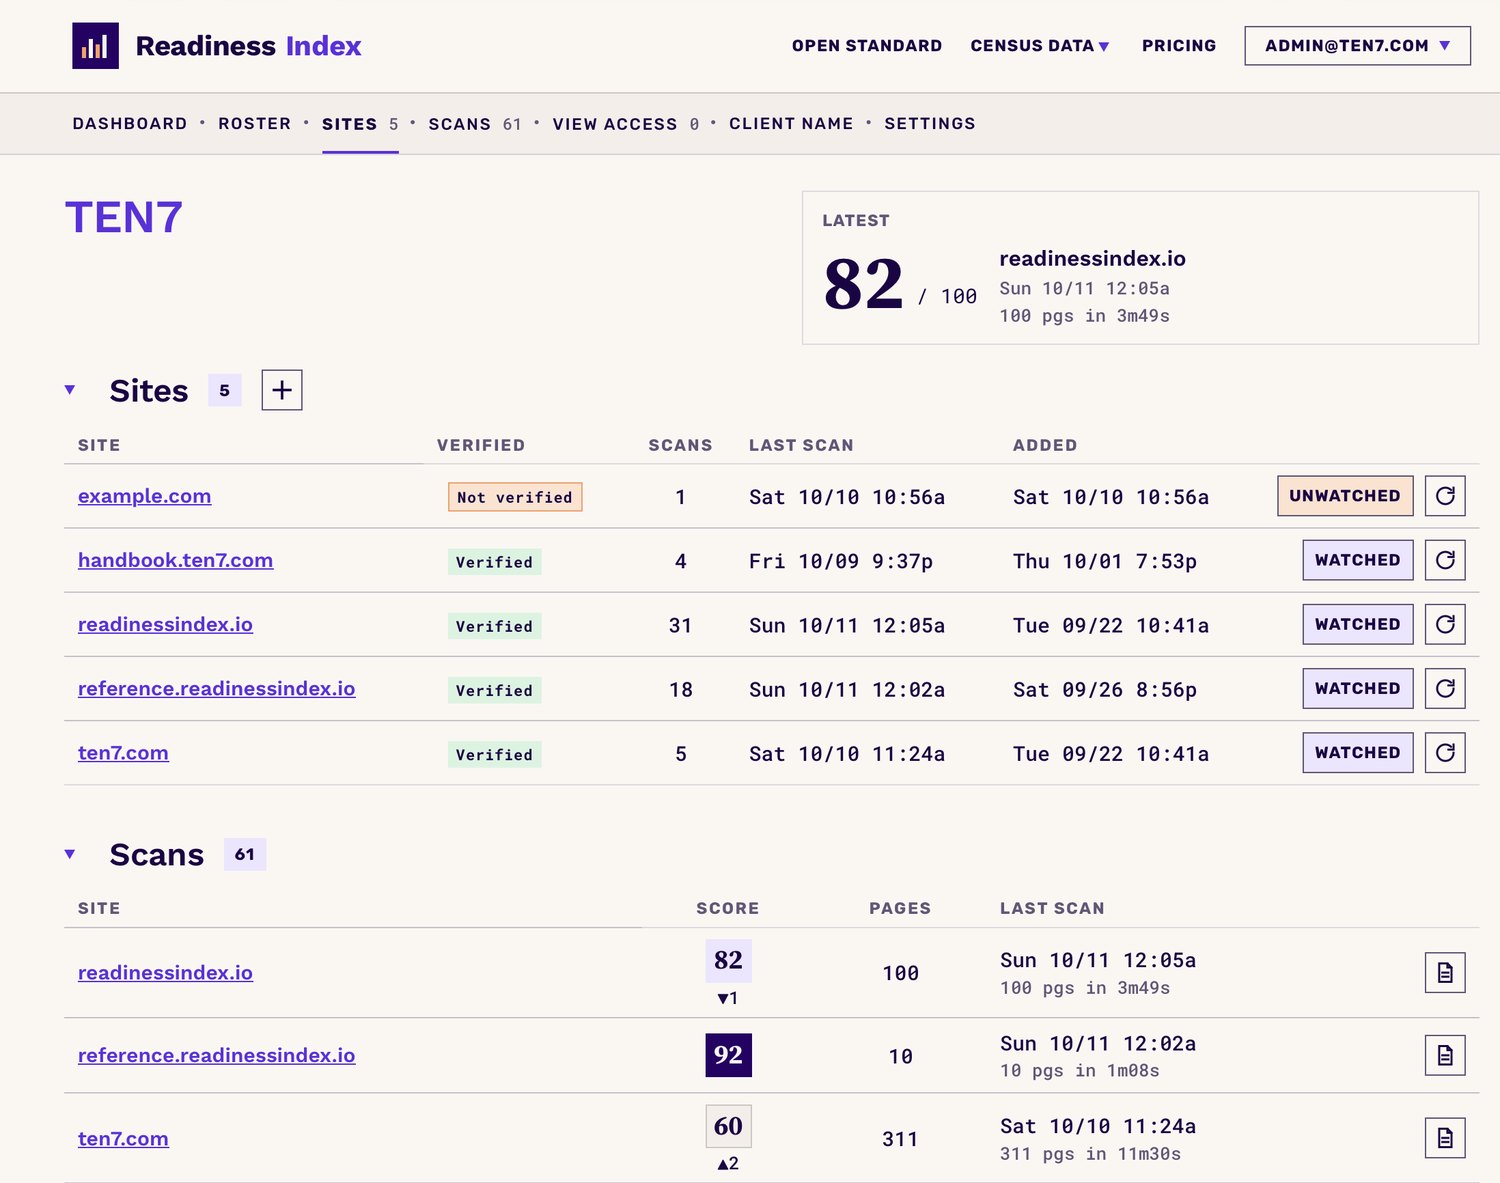The height and width of the screenshot is (1183, 1500).
Task: Open reference.readinessindex.io link in Sites table
Action: click(x=217, y=688)
